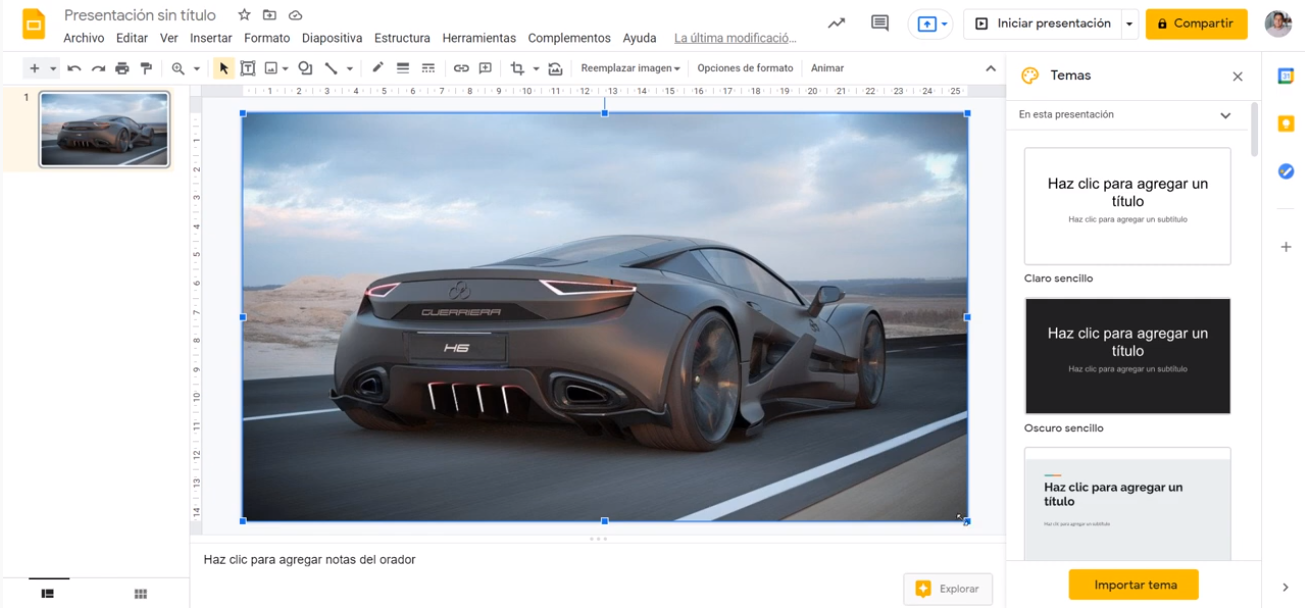
Task: Open the insert image dropdown arrow
Action: [x=286, y=69]
